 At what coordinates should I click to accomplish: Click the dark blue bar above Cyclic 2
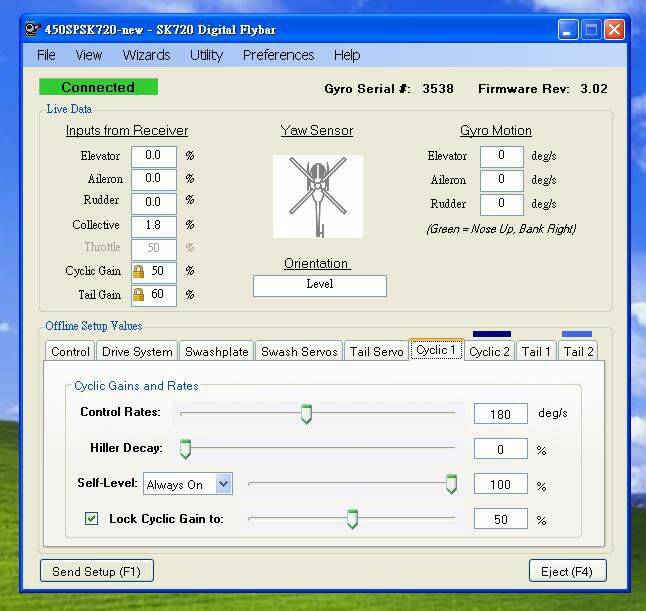492,334
